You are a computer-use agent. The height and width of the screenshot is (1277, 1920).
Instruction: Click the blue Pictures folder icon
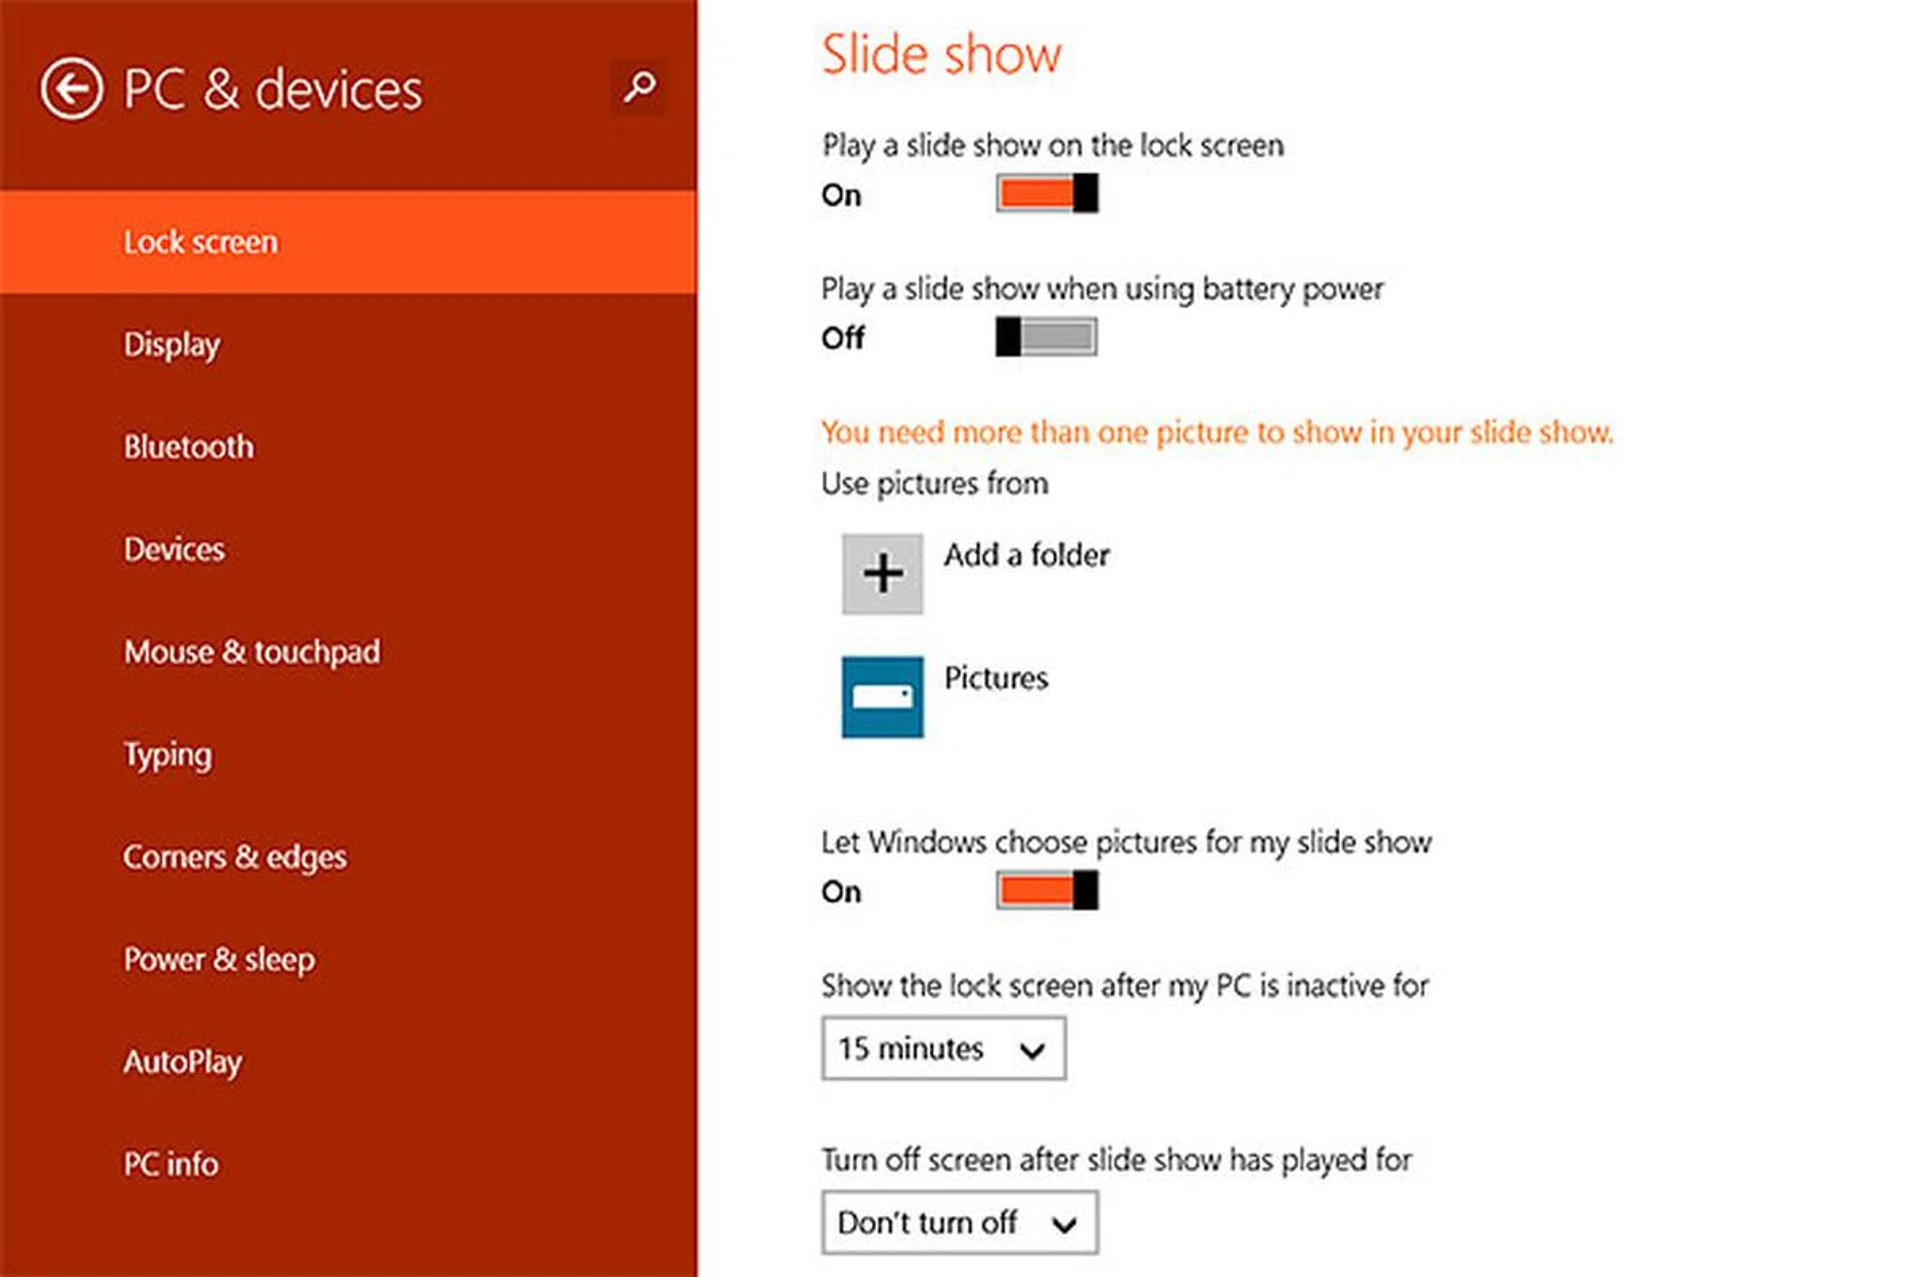point(882,697)
